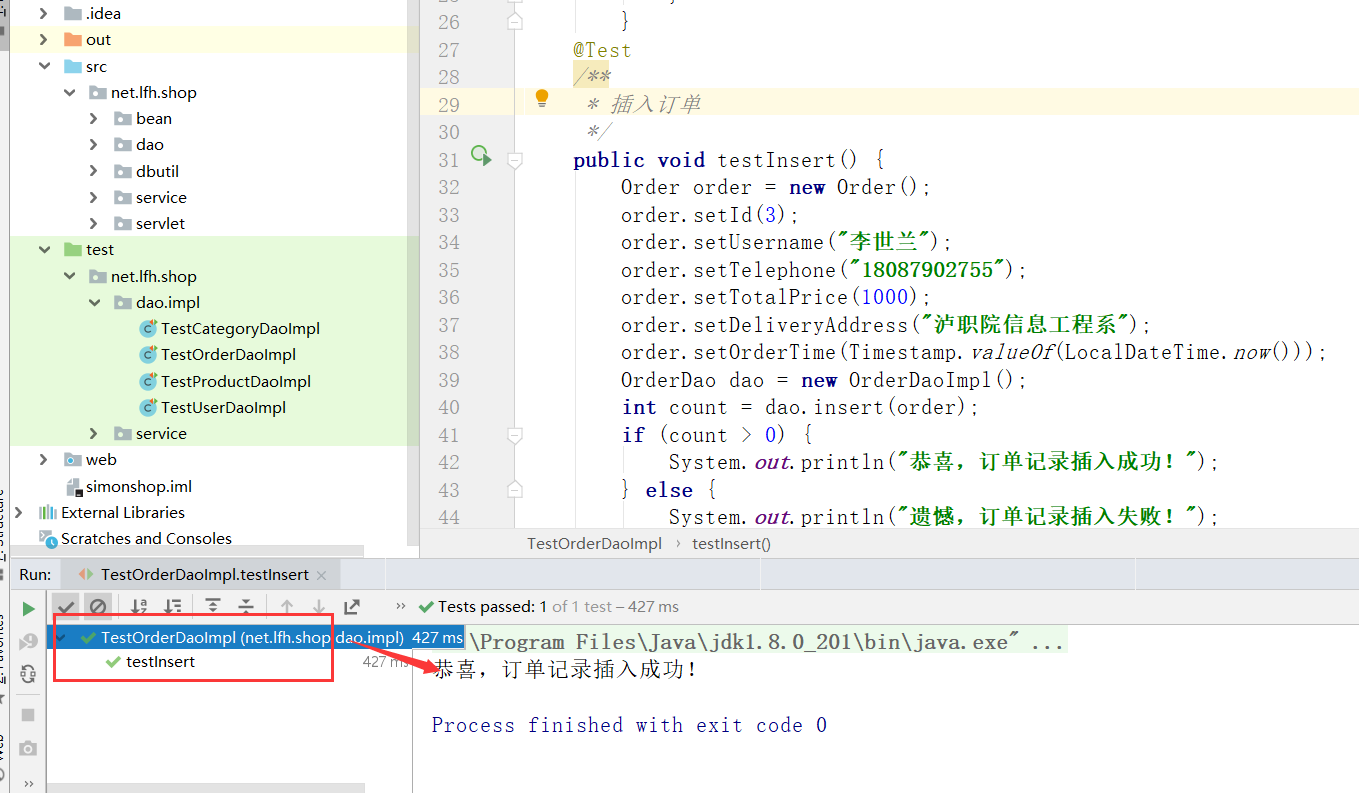Image resolution: width=1359 pixels, height=793 pixels.
Task: Toggle Sort Alphabetically in test runner toolbar
Action: point(140,607)
